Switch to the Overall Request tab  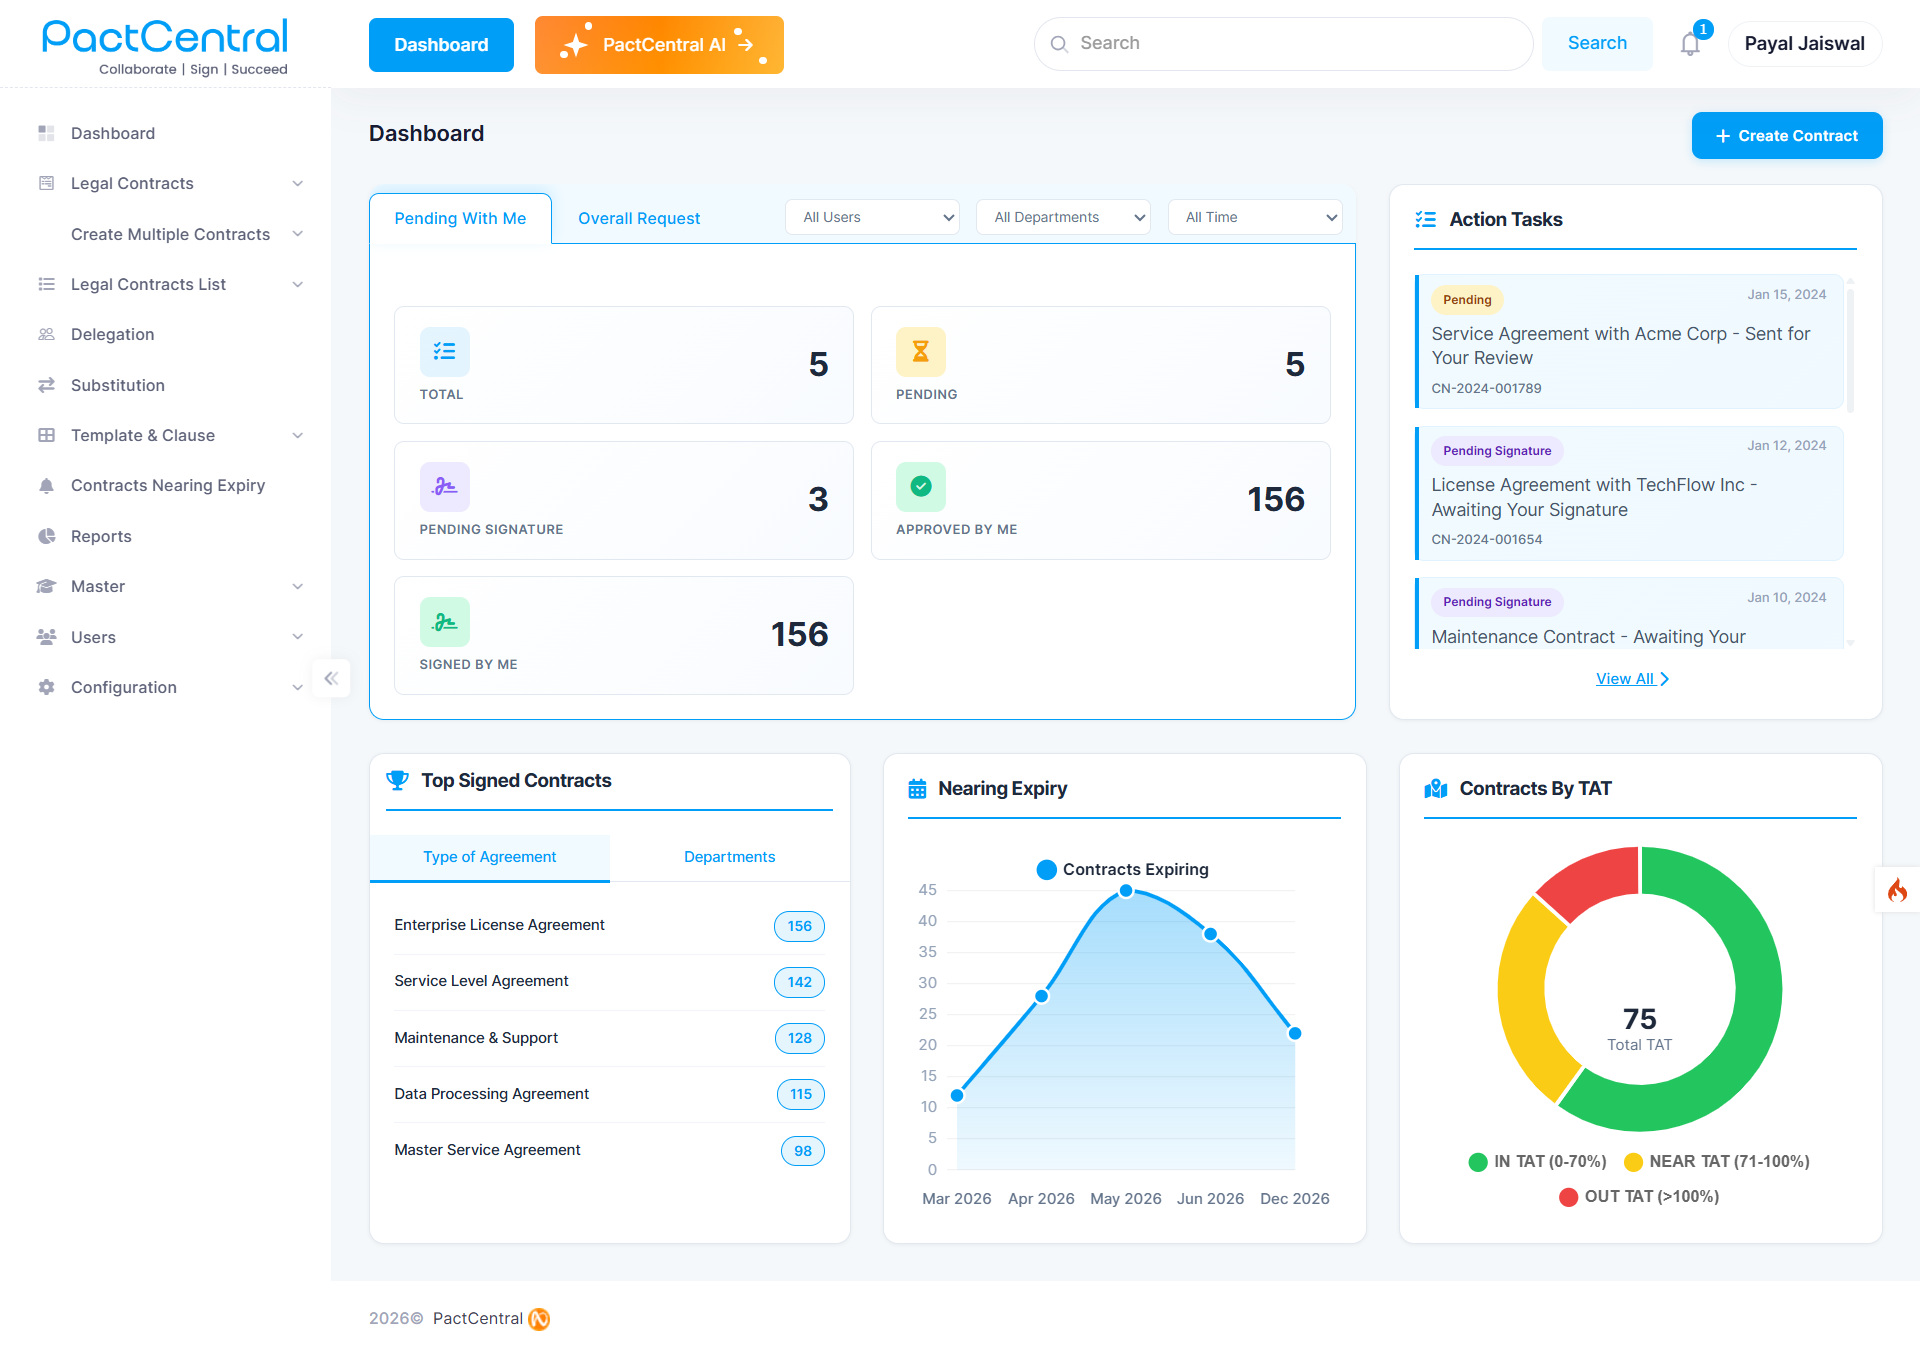(639, 218)
